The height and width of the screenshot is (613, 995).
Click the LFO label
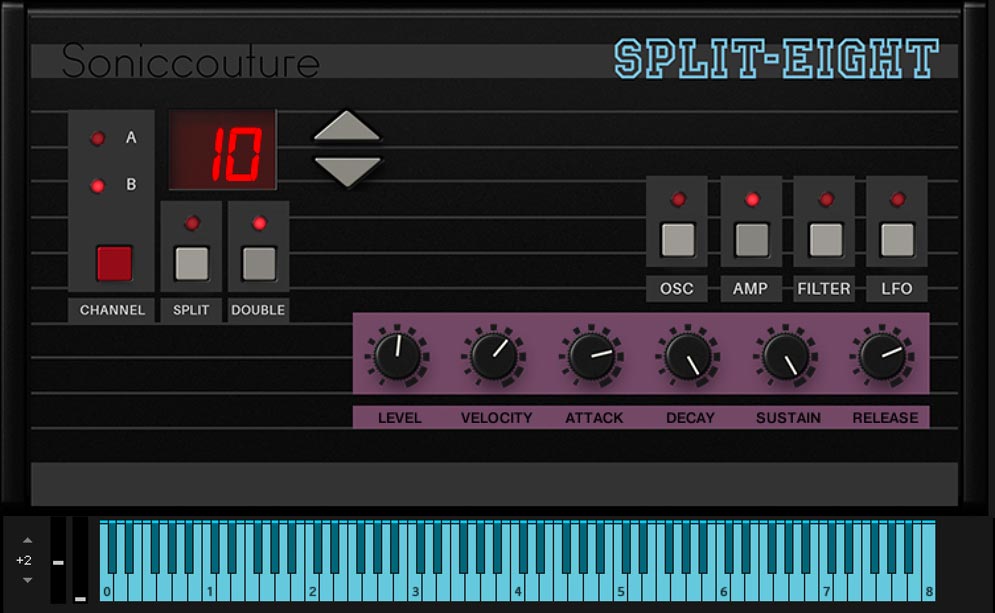pos(897,289)
